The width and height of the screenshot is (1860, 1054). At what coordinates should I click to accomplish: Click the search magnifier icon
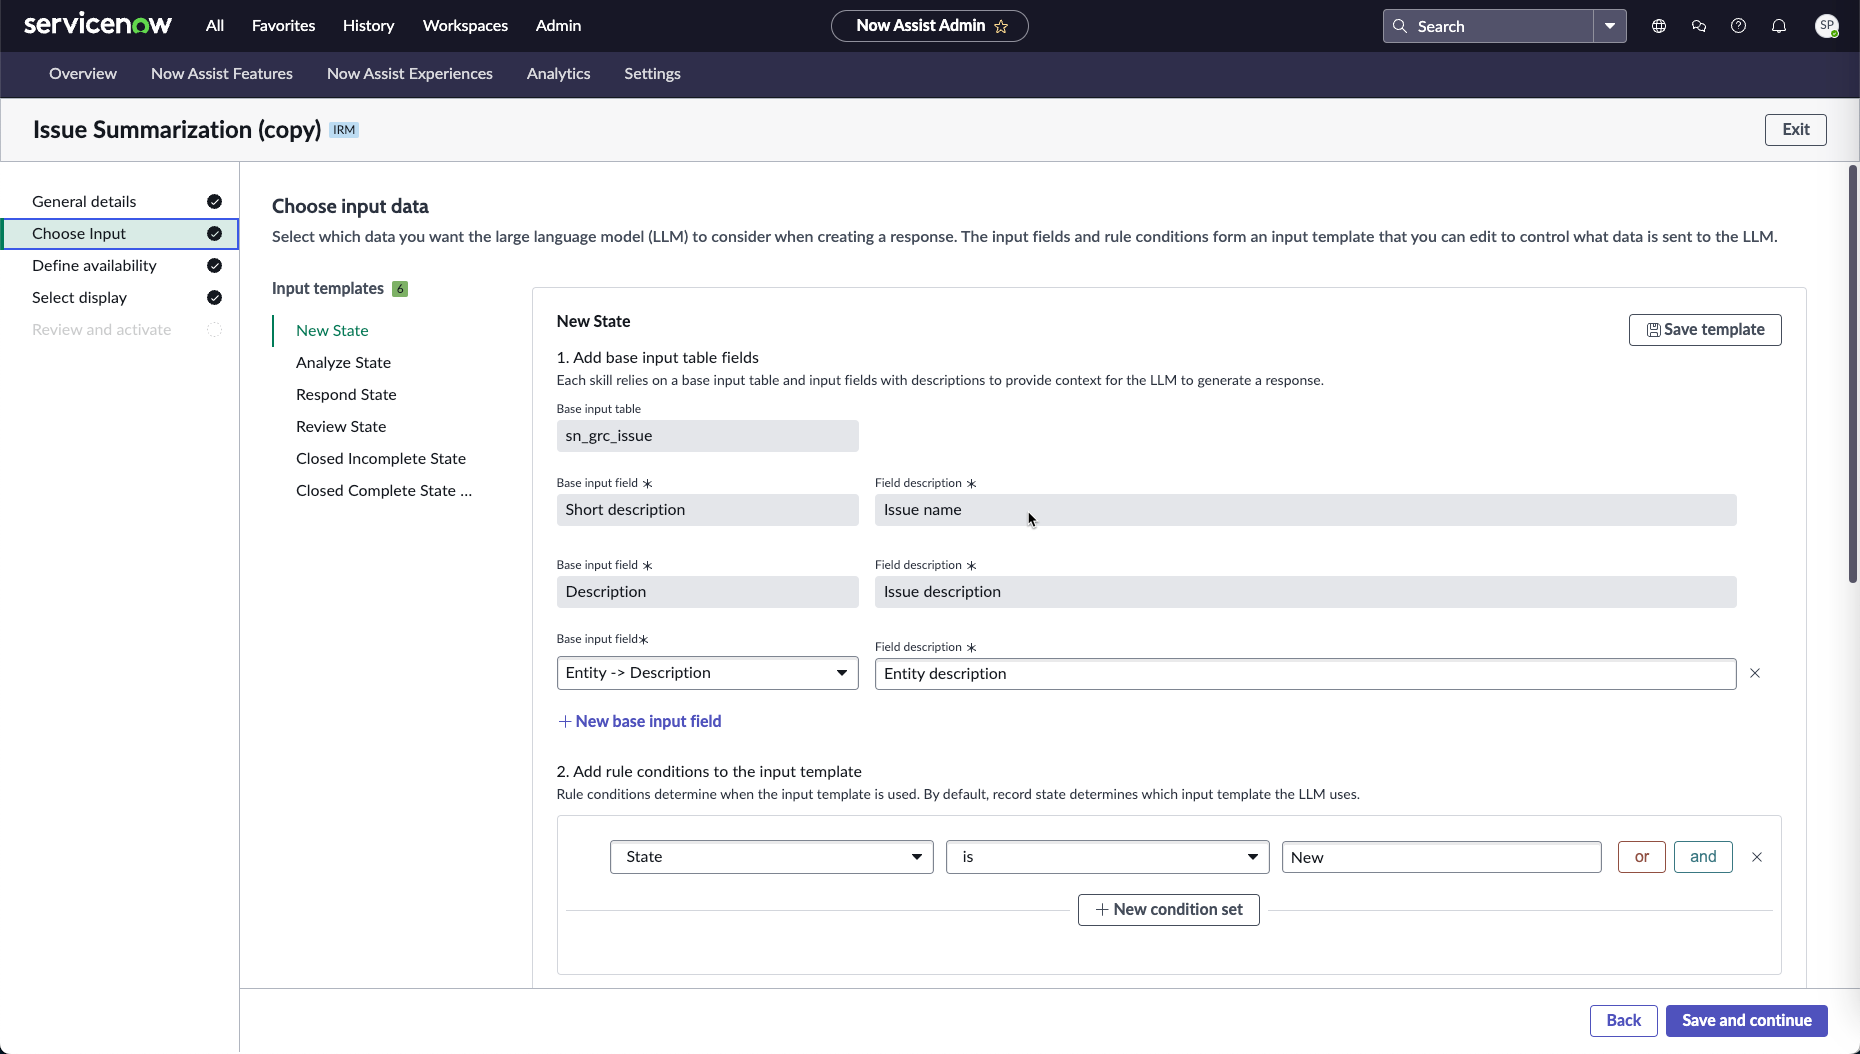click(x=1400, y=26)
